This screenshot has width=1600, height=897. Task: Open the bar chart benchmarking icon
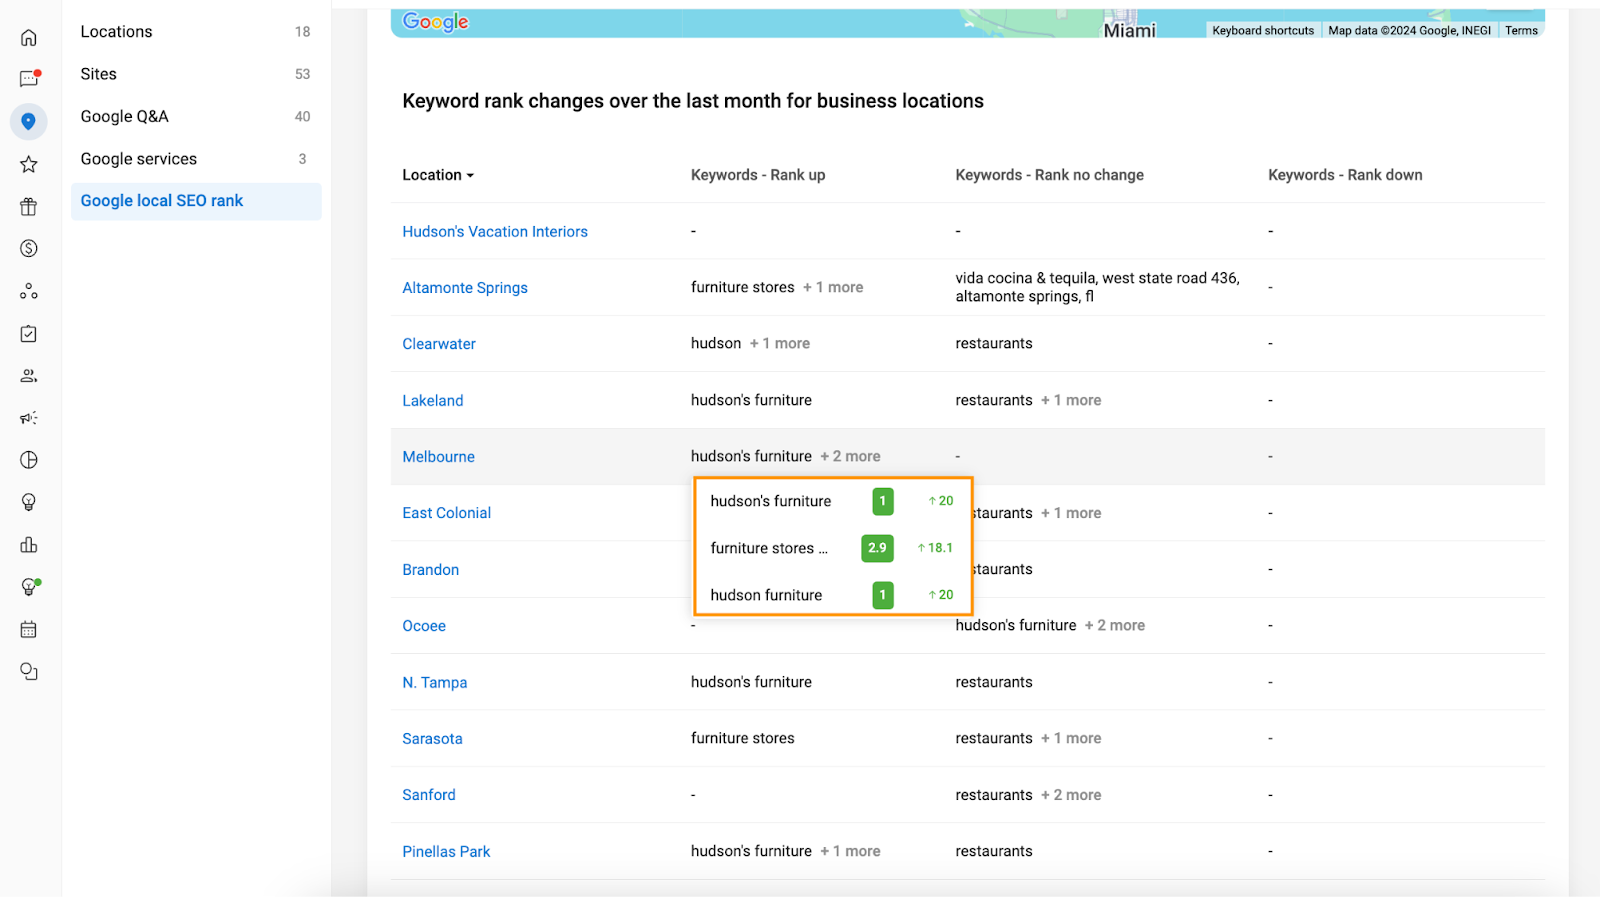coord(29,545)
